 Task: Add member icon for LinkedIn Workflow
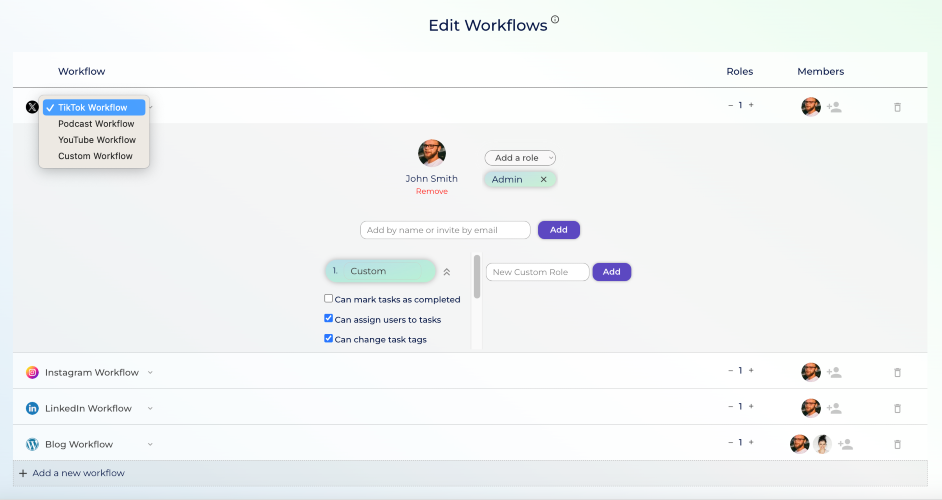coord(834,409)
